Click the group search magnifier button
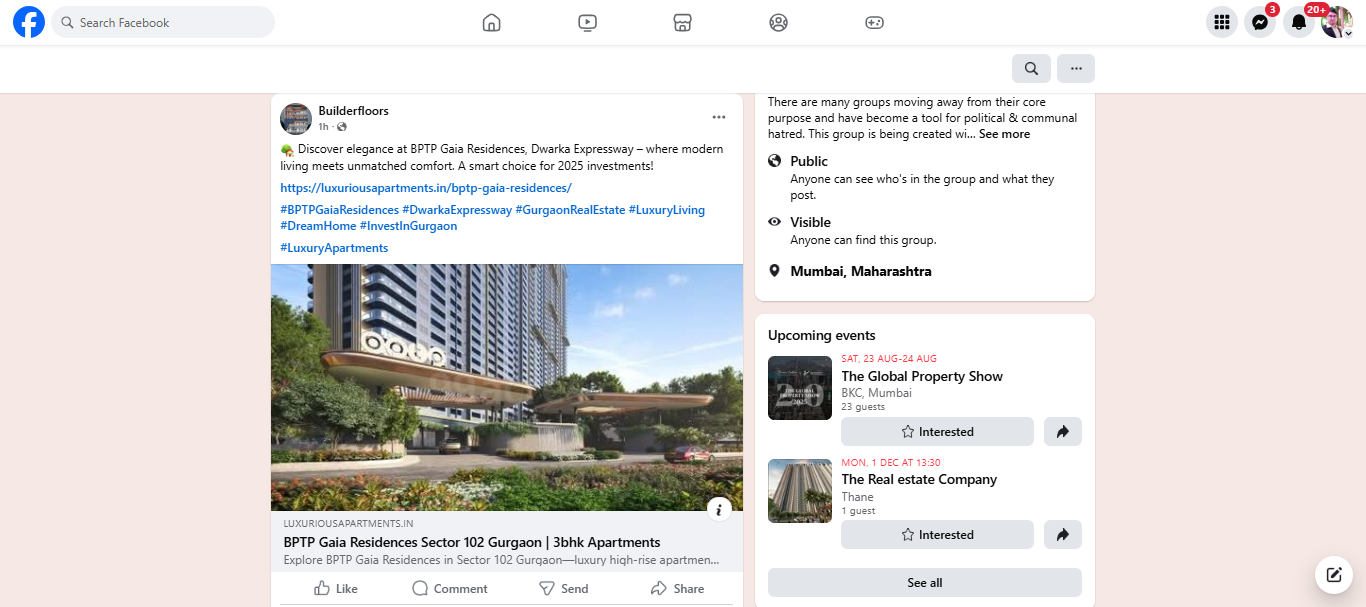Image resolution: width=1366 pixels, height=607 pixels. click(x=1031, y=68)
